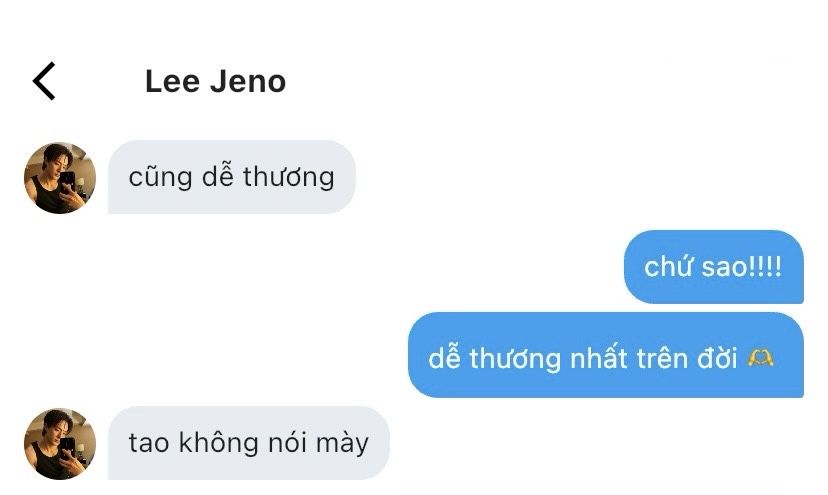Click the word "Jeno" in the header
The height and width of the screenshot is (495, 828).
pyautogui.click(x=248, y=81)
